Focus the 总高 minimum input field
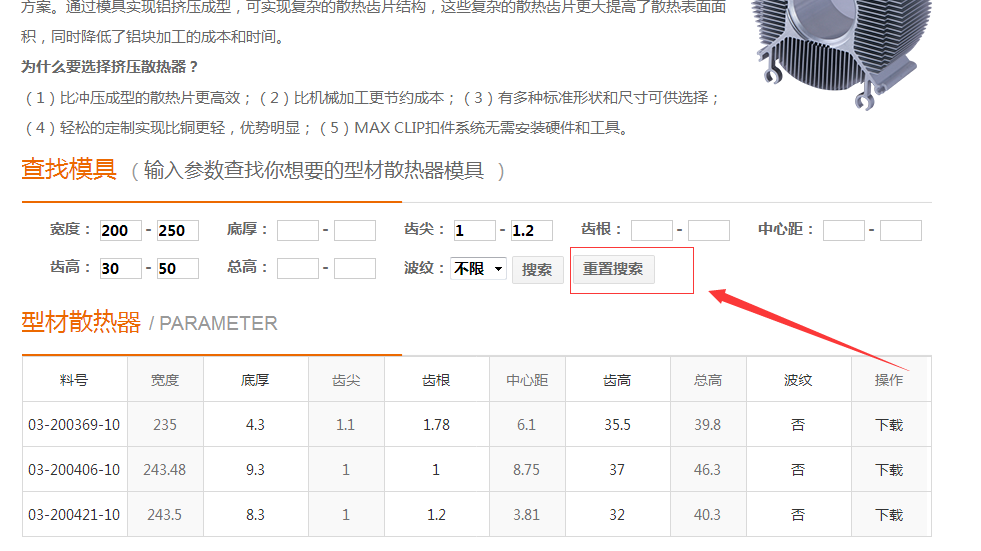Viewport: 981px width, 551px height. pos(297,269)
